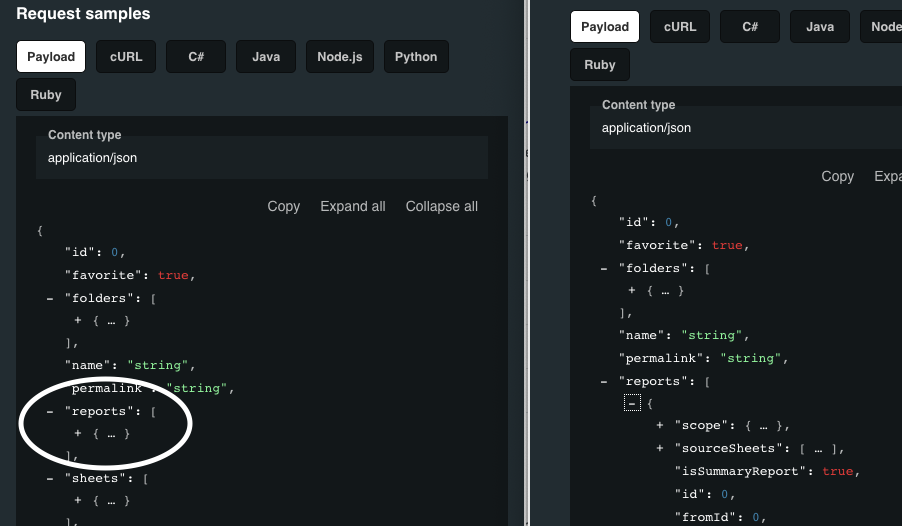The height and width of the screenshot is (526, 902).
Task: Select the Ruby tab in right panel
Action: (600, 65)
